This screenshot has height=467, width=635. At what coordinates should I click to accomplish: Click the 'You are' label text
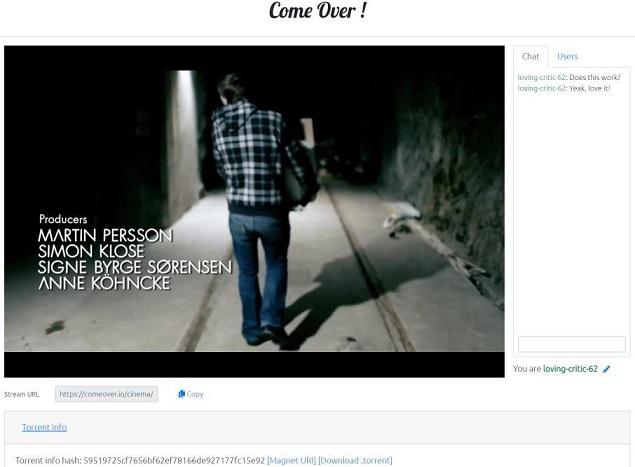pyautogui.click(x=527, y=369)
